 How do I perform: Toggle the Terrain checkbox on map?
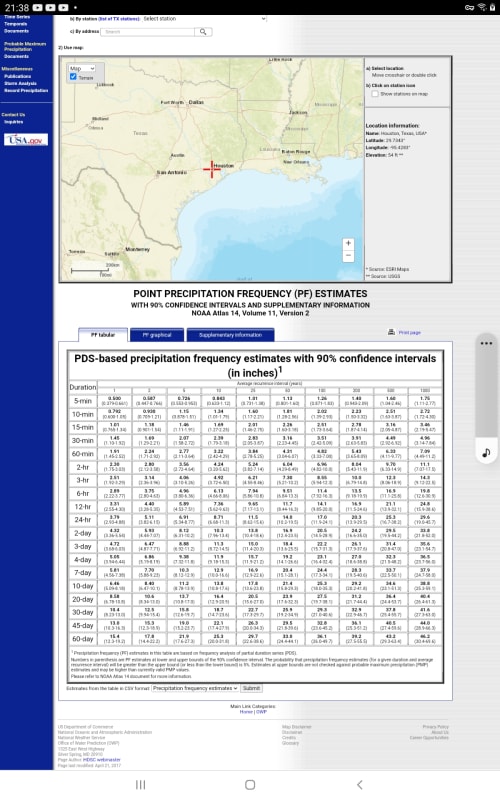(73, 77)
